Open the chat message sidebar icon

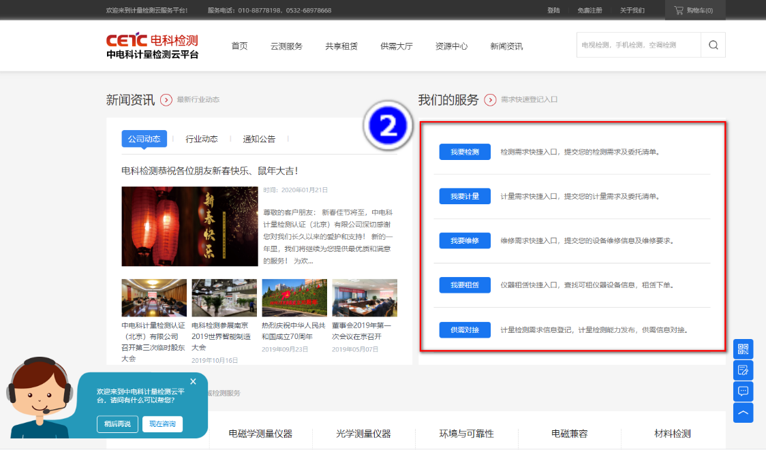click(x=743, y=391)
